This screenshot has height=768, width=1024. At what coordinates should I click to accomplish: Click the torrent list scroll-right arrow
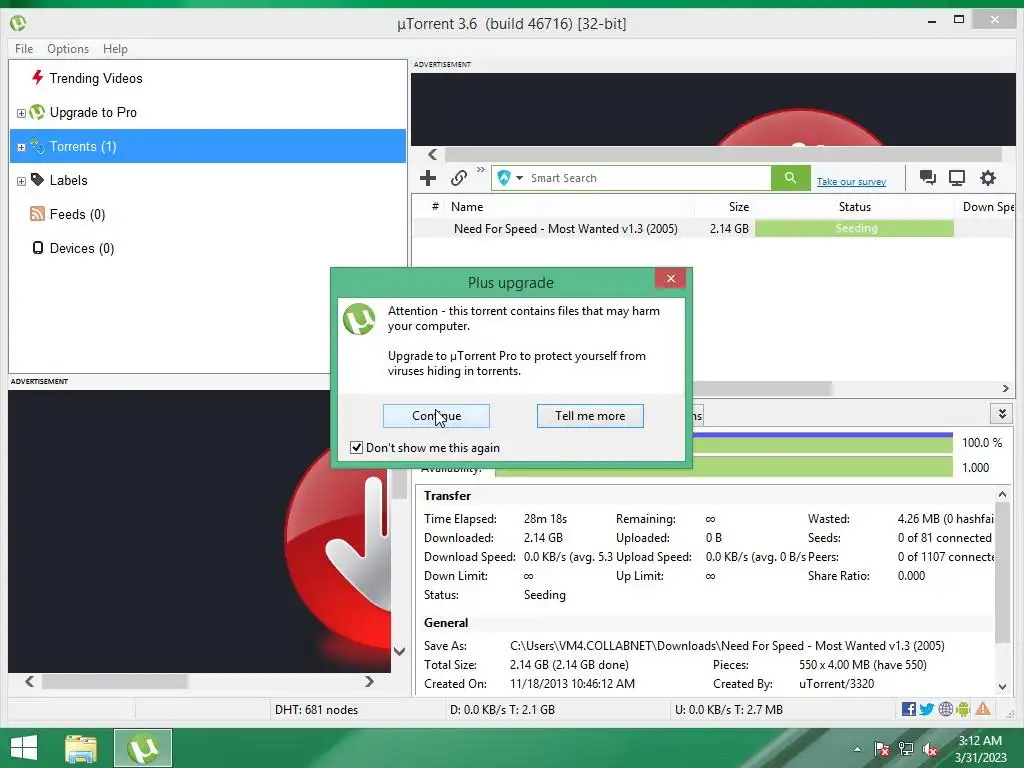tap(1006, 389)
